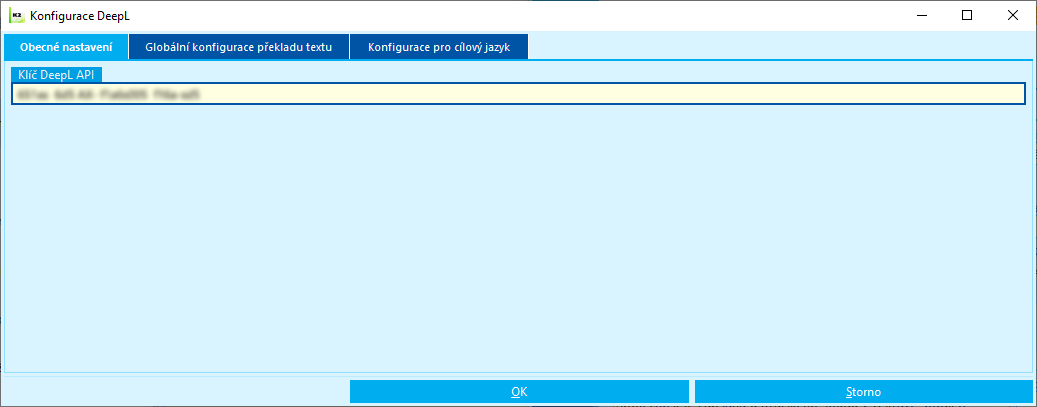Viewport: 1037px width, 407px height.
Task: Maximize the Konfigurace DeepL window
Action: click(x=966, y=15)
